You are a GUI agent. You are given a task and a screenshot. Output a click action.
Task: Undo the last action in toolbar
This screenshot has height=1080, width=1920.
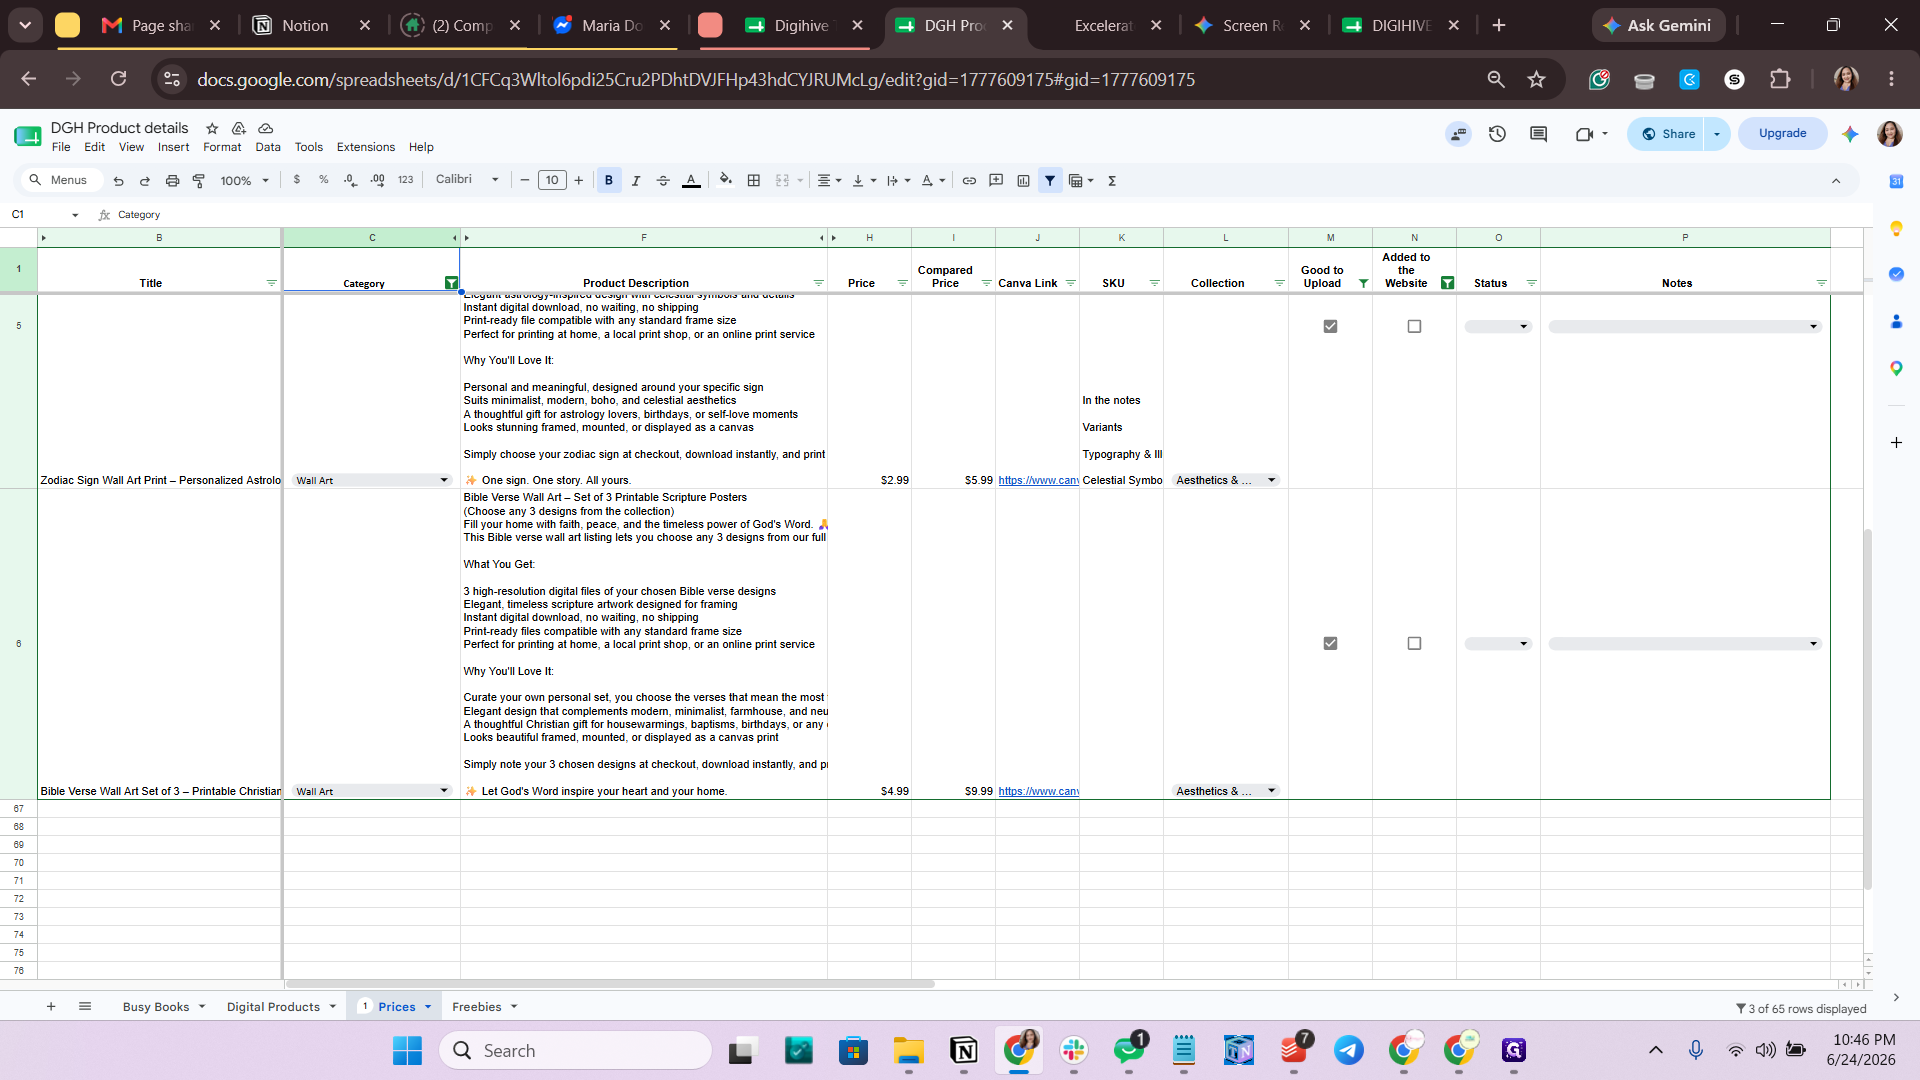coord(119,181)
